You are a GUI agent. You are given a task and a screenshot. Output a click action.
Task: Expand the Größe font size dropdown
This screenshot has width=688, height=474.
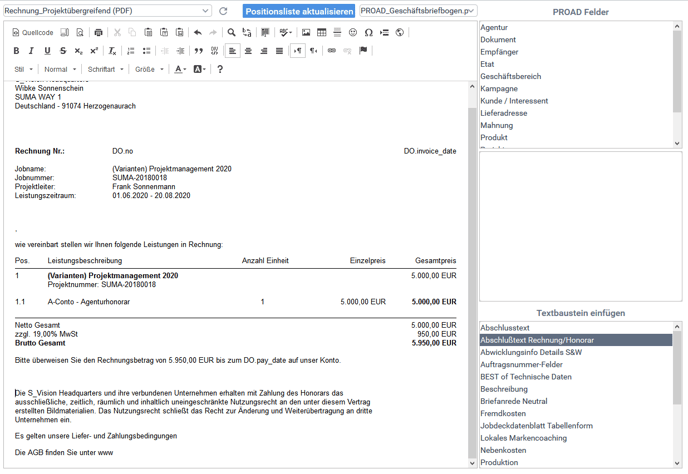149,70
